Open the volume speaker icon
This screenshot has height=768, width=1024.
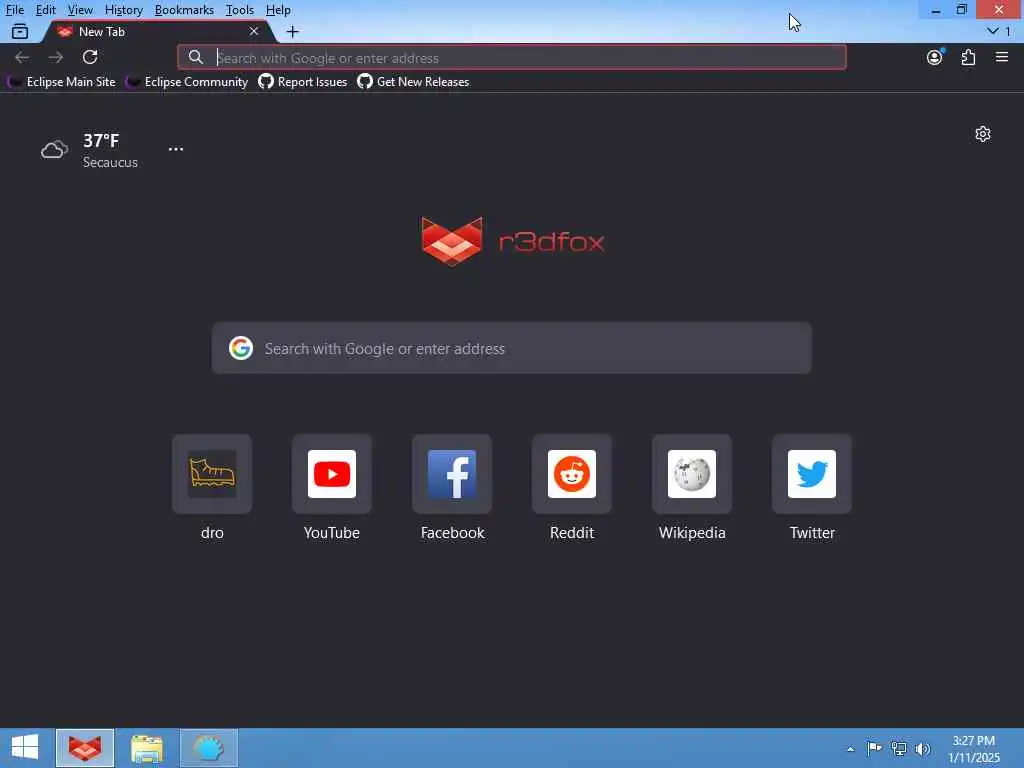(x=923, y=749)
